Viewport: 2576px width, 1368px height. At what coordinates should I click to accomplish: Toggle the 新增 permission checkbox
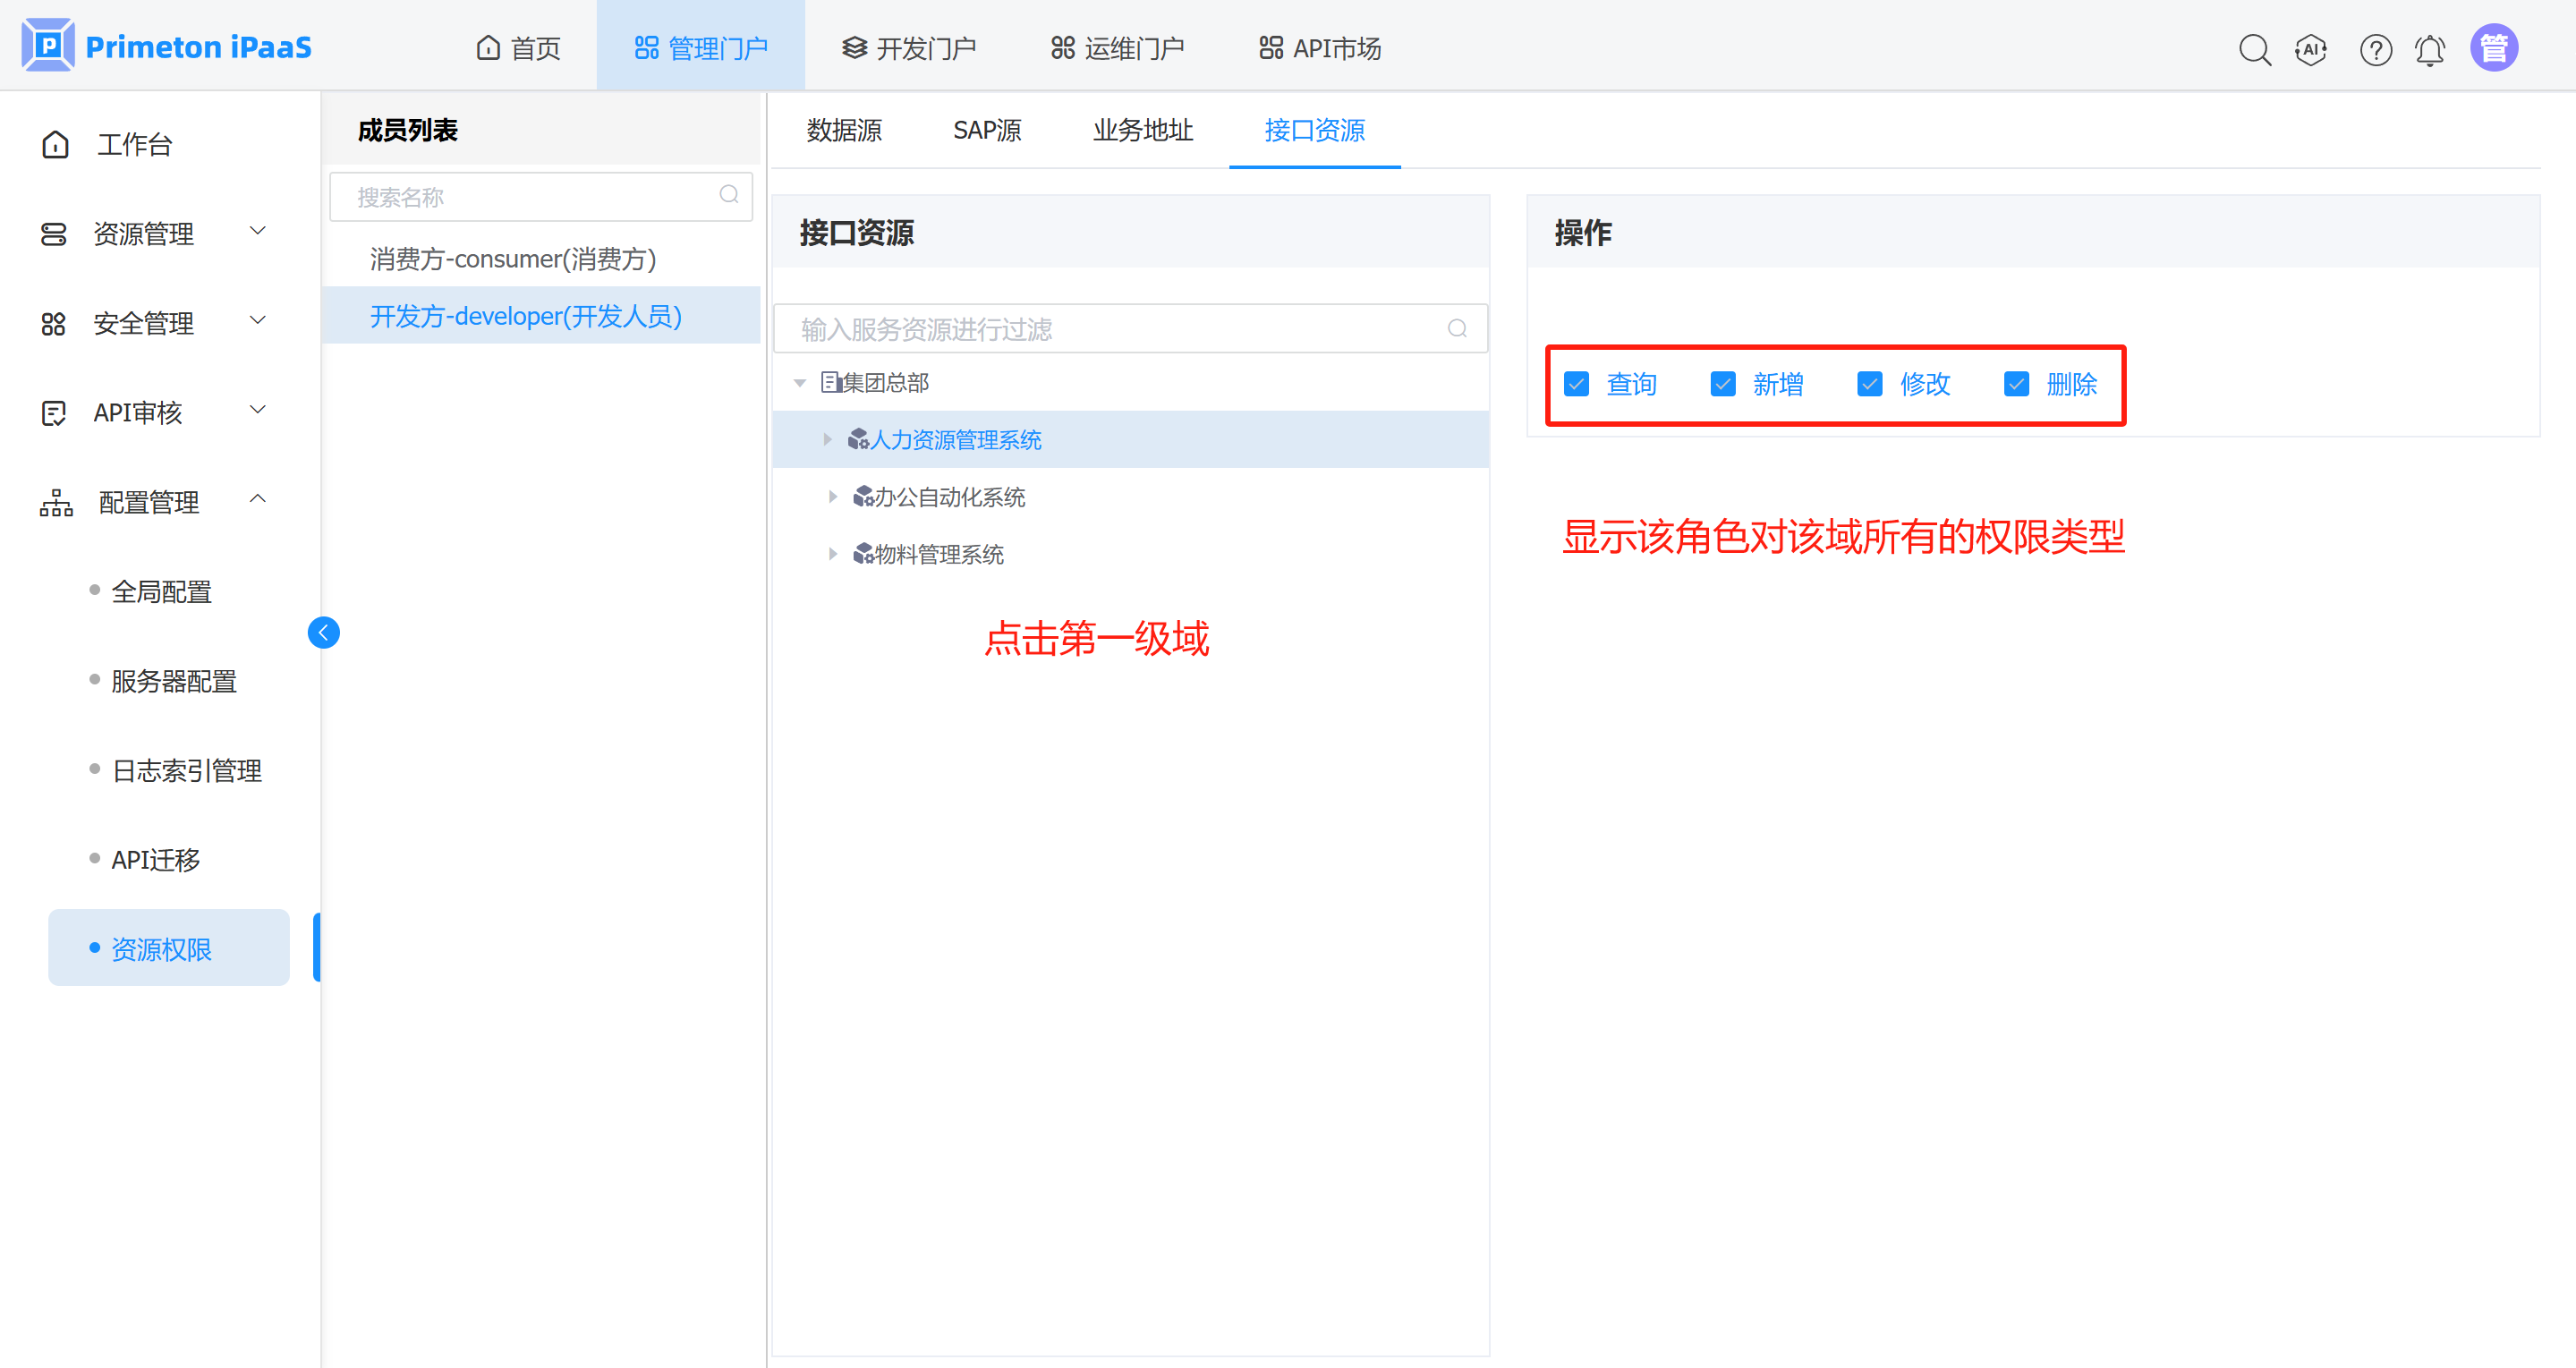tap(1723, 384)
